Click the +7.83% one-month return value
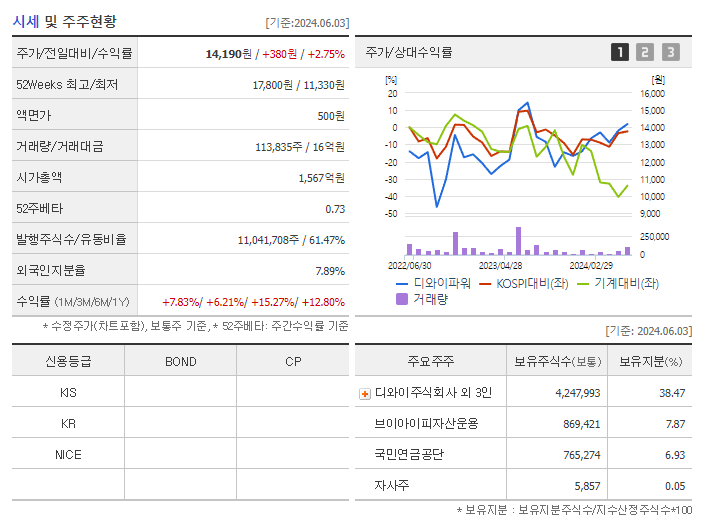The image size is (702, 525). (x=181, y=303)
